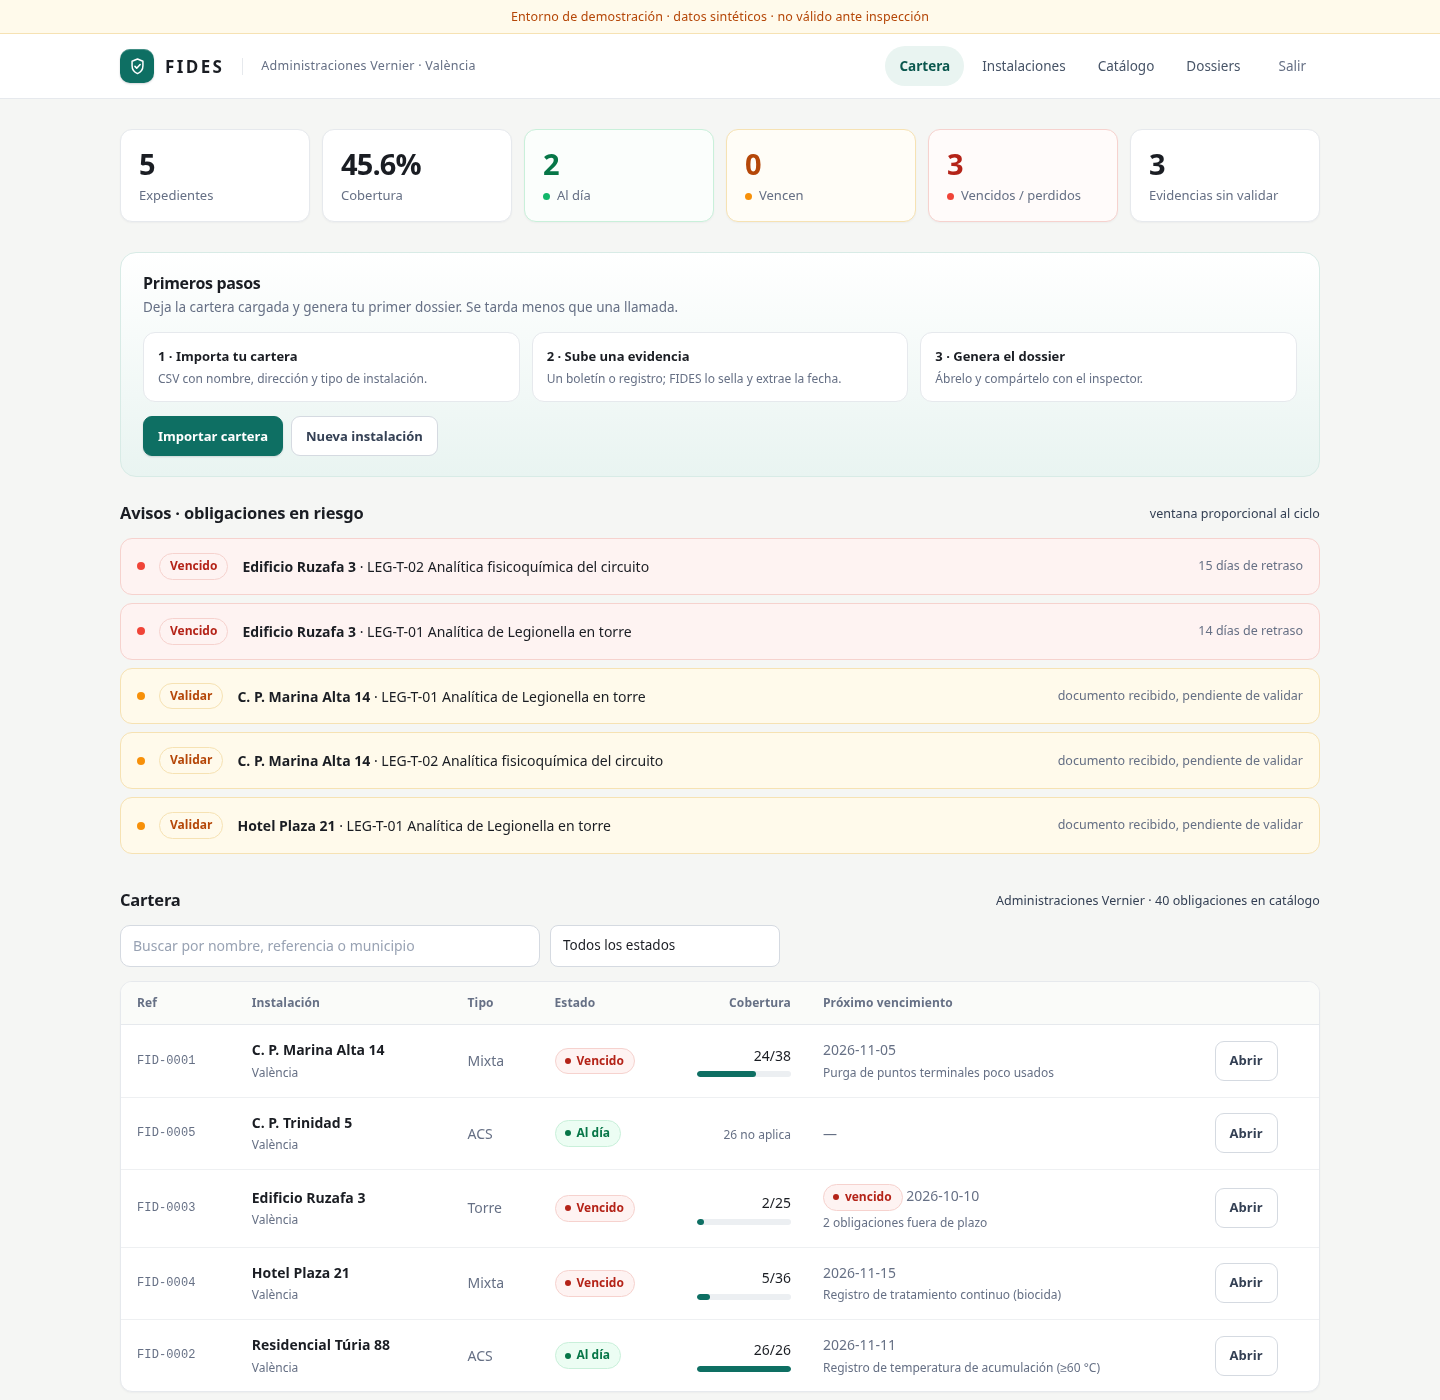This screenshot has height=1400, width=1440.
Task: Click Abrir for Residencial Túria 88
Action: point(1246,1356)
